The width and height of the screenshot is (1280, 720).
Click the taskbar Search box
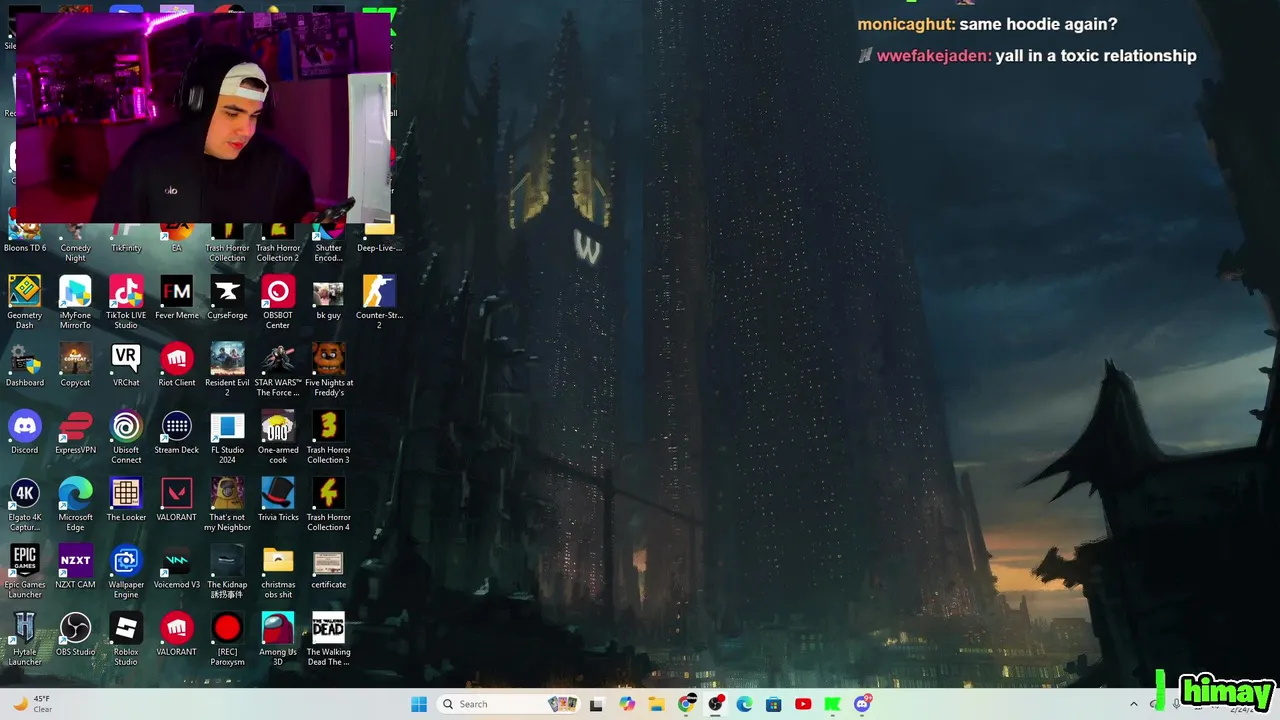point(510,704)
